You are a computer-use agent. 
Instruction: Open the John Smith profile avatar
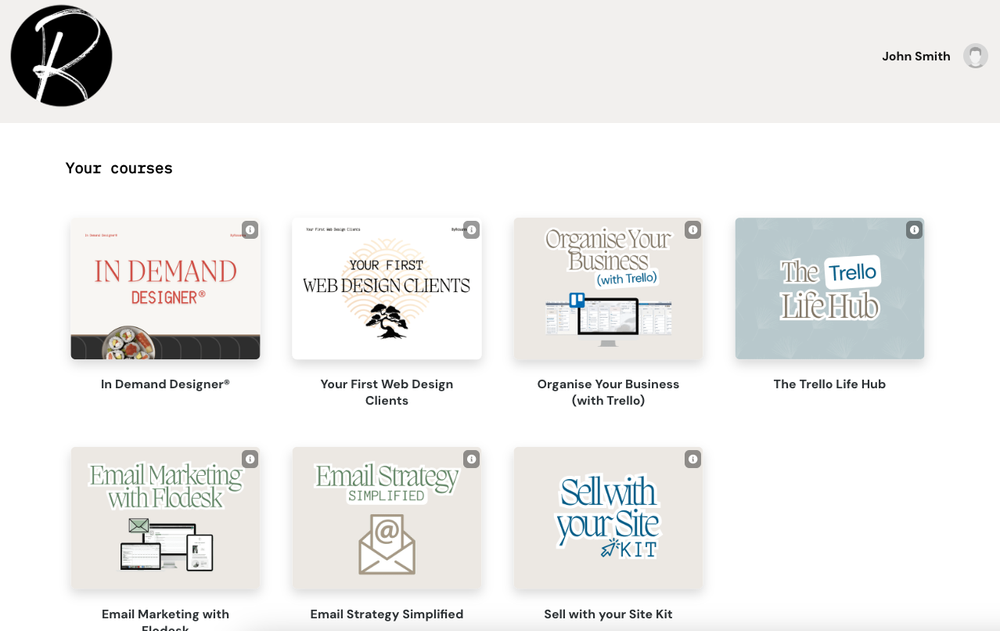point(975,56)
